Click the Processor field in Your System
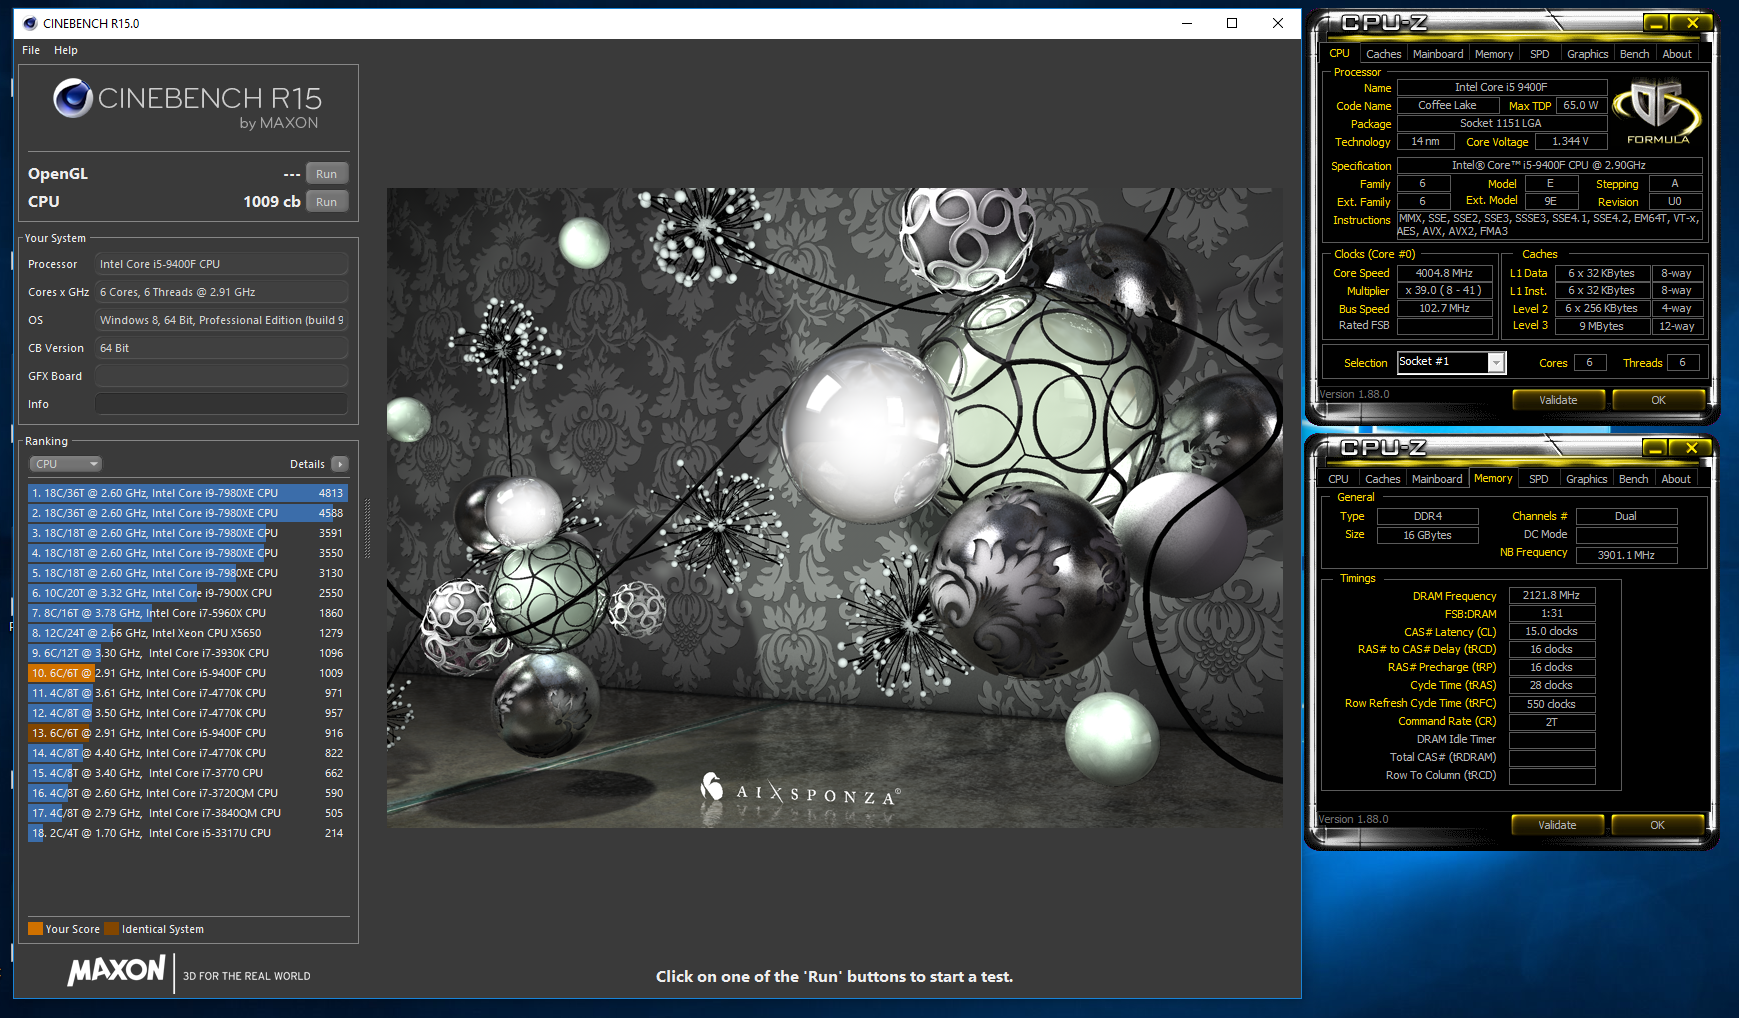1739x1018 pixels. coord(221,264)
